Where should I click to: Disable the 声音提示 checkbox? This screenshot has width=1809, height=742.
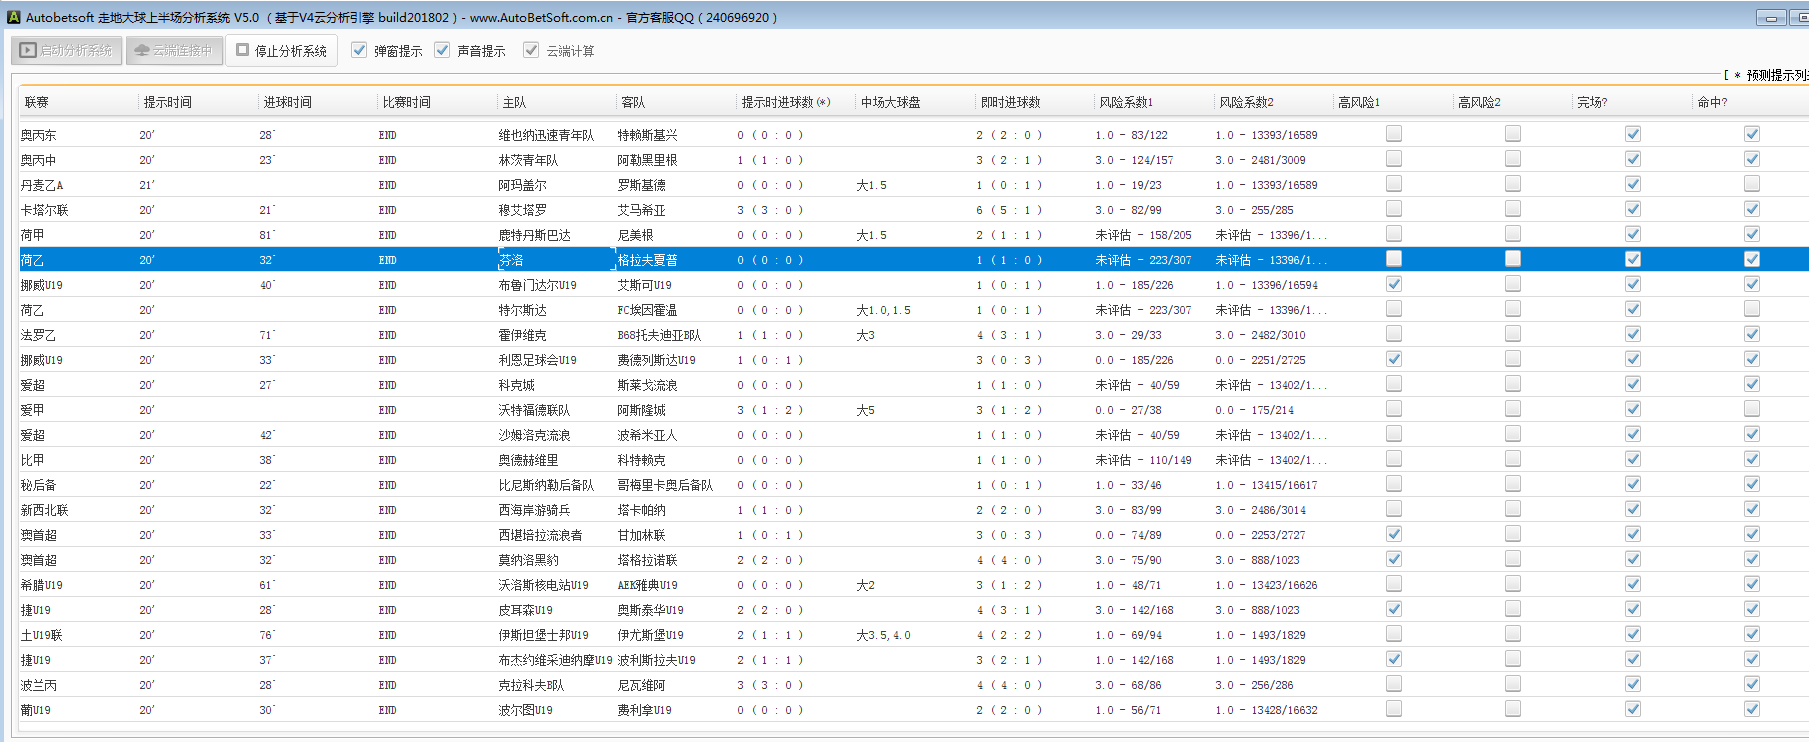click(442, 50)
